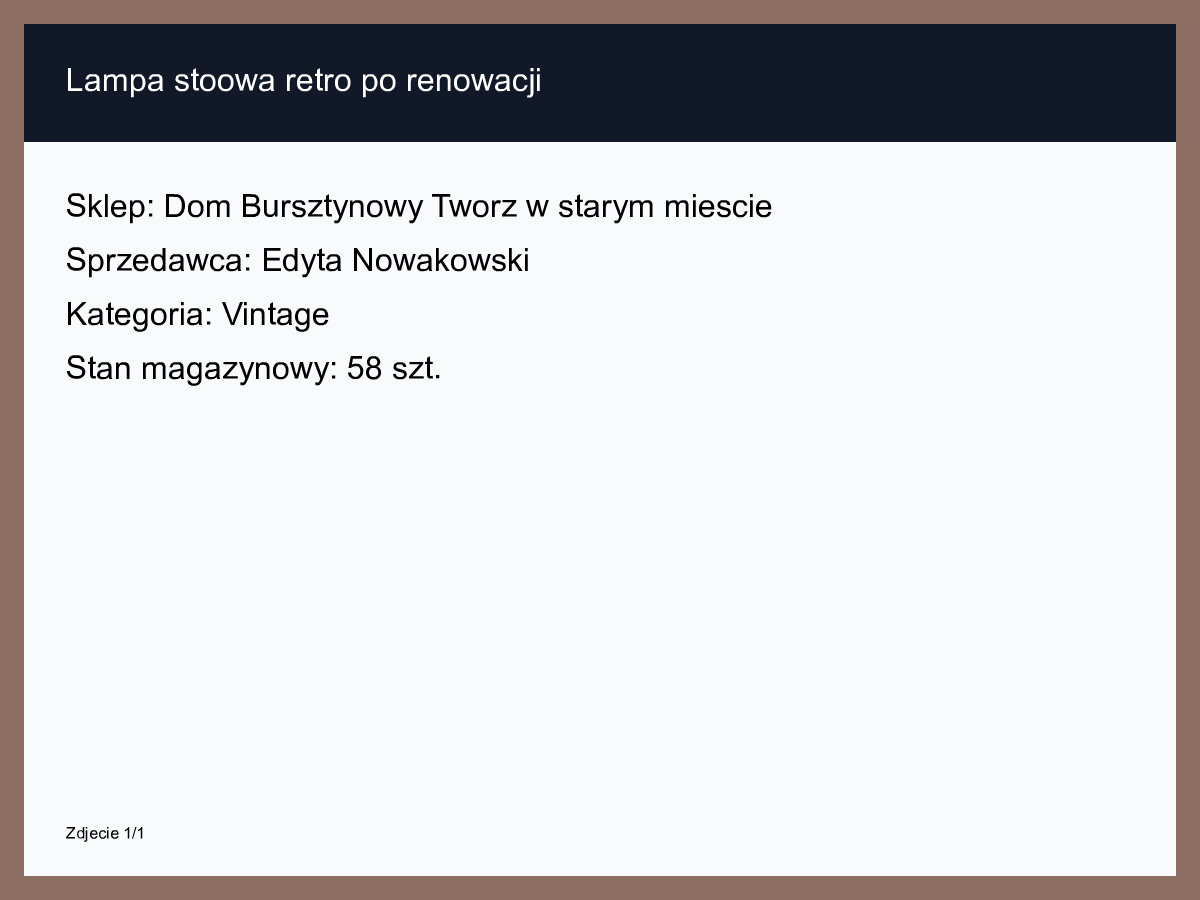Click the stock quantity "58"
The image size is (1200, 900).
[x=365, y=369]
